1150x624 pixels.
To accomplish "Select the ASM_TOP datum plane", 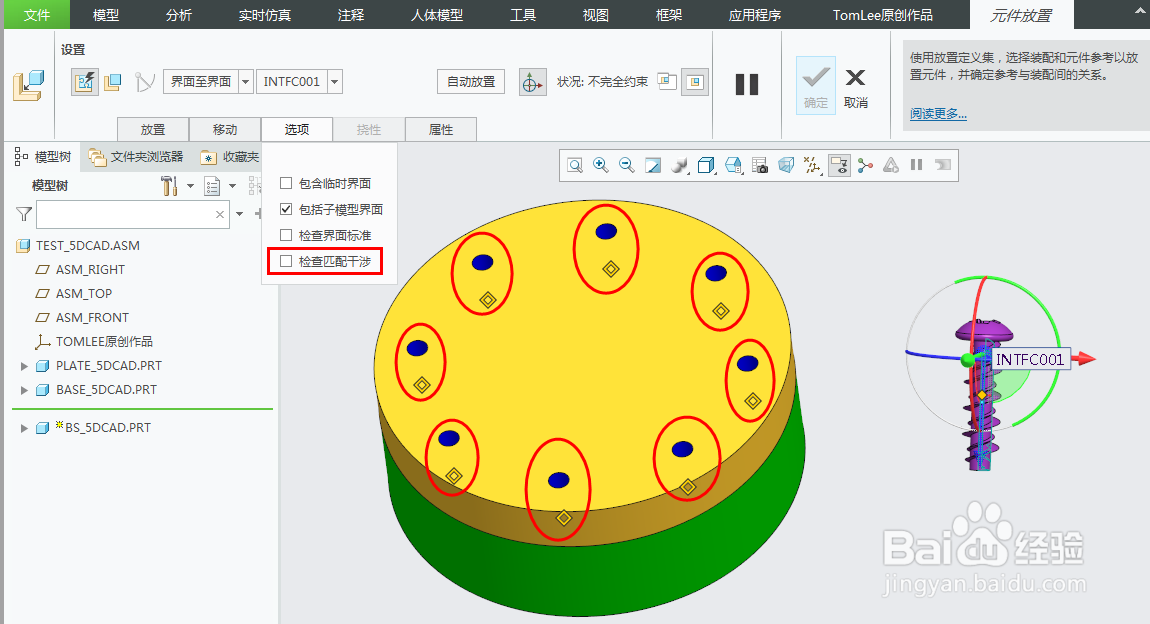I will pos(84,293).
